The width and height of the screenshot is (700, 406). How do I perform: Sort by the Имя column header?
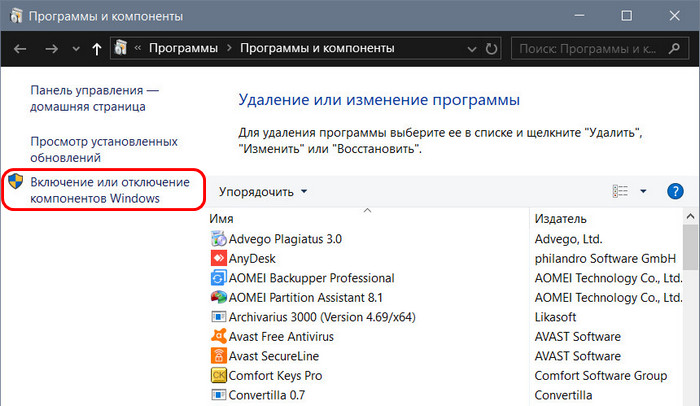point(221,218)
